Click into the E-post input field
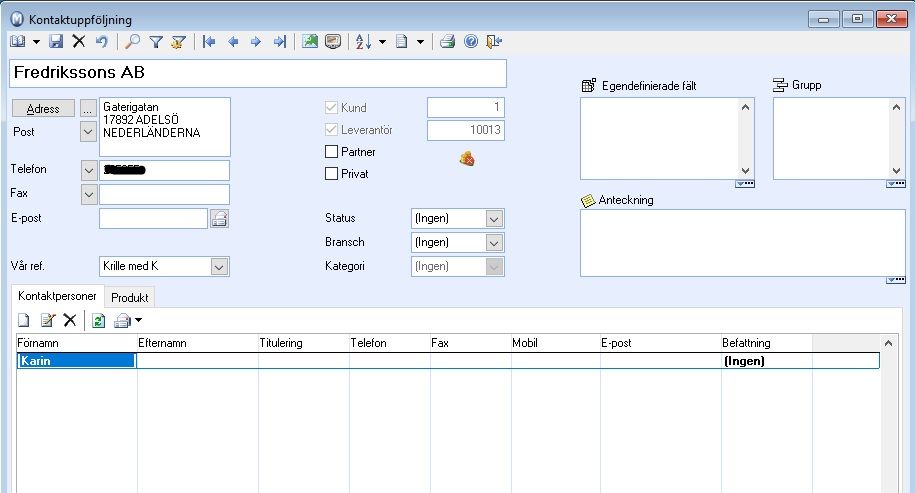The height and width of the screenshot is (493, 915). point(153,218)
